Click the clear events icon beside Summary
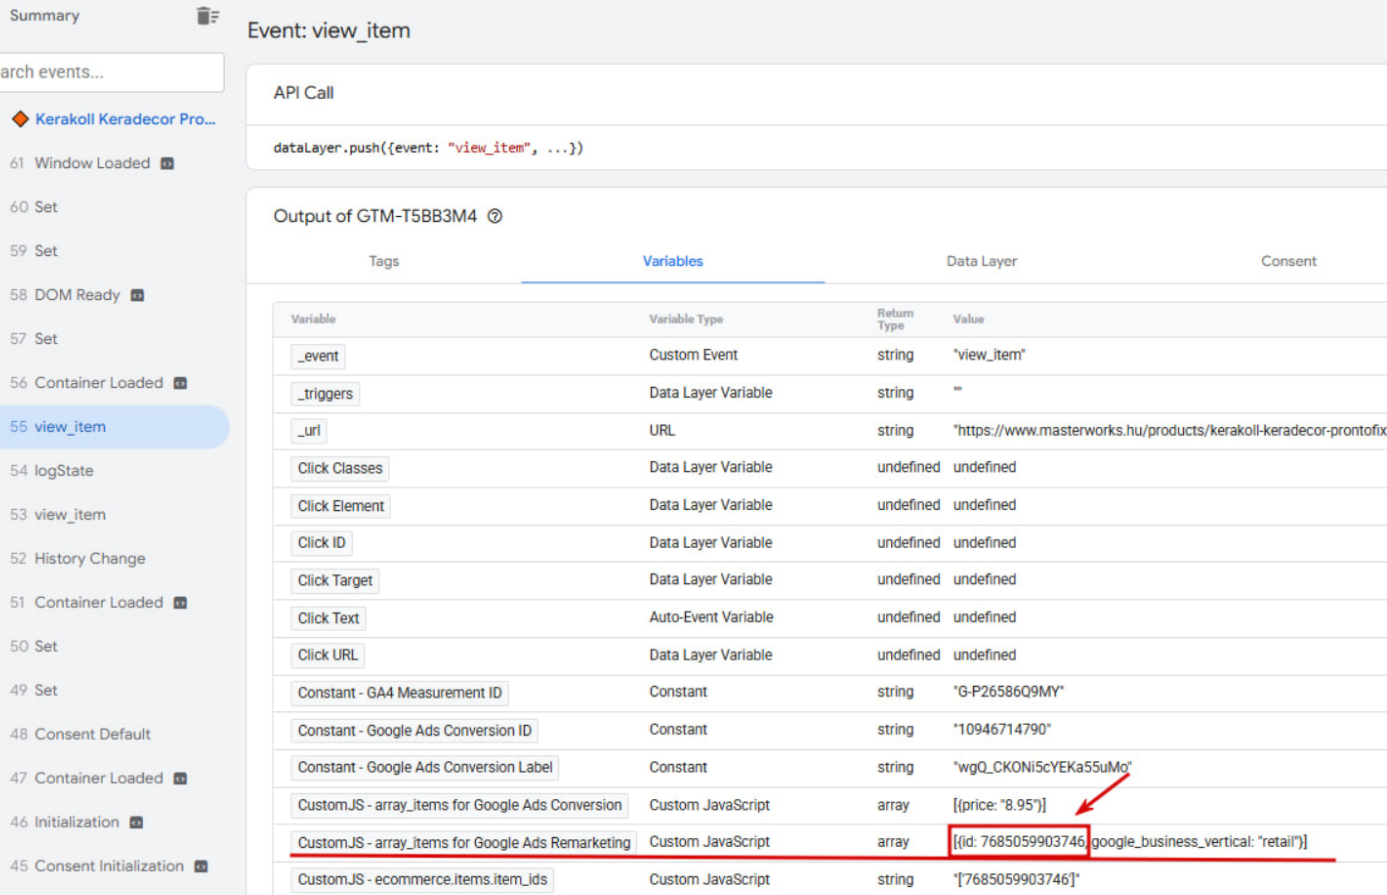This screenshot has width=1387, height=895. pyautogui.click(x=207, y=16)
